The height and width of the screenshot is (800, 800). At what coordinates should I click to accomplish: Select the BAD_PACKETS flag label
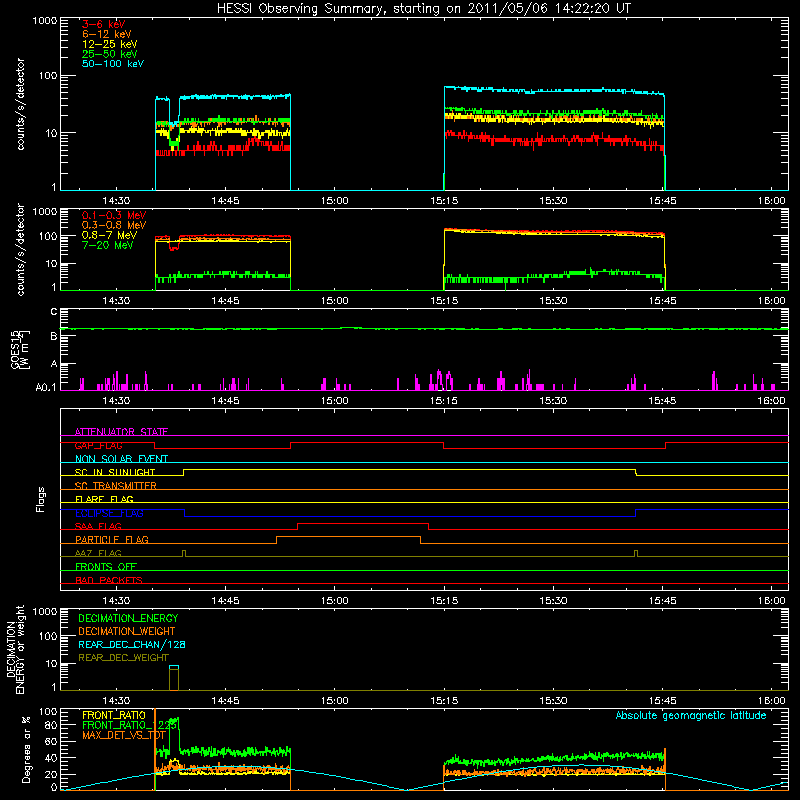[109, 580]
